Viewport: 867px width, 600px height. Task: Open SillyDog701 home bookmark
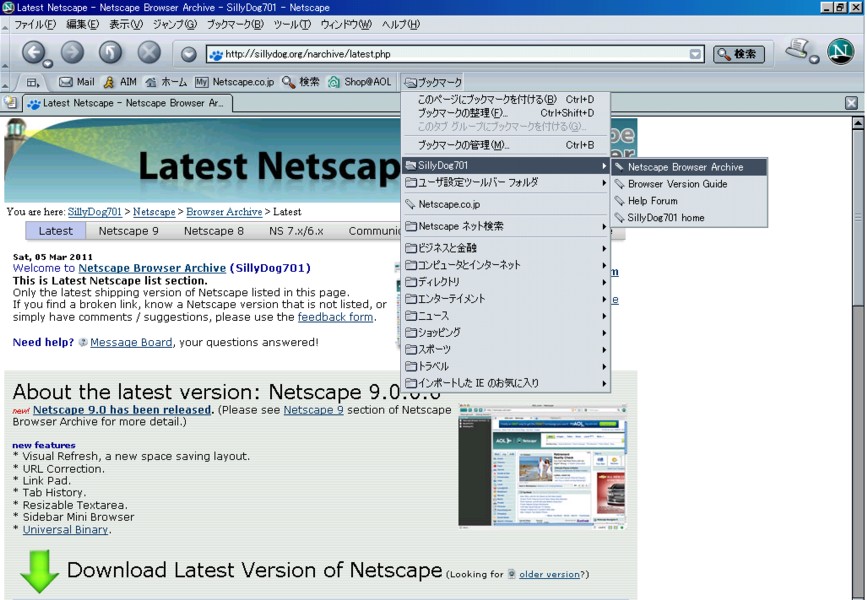click(690, 218)
